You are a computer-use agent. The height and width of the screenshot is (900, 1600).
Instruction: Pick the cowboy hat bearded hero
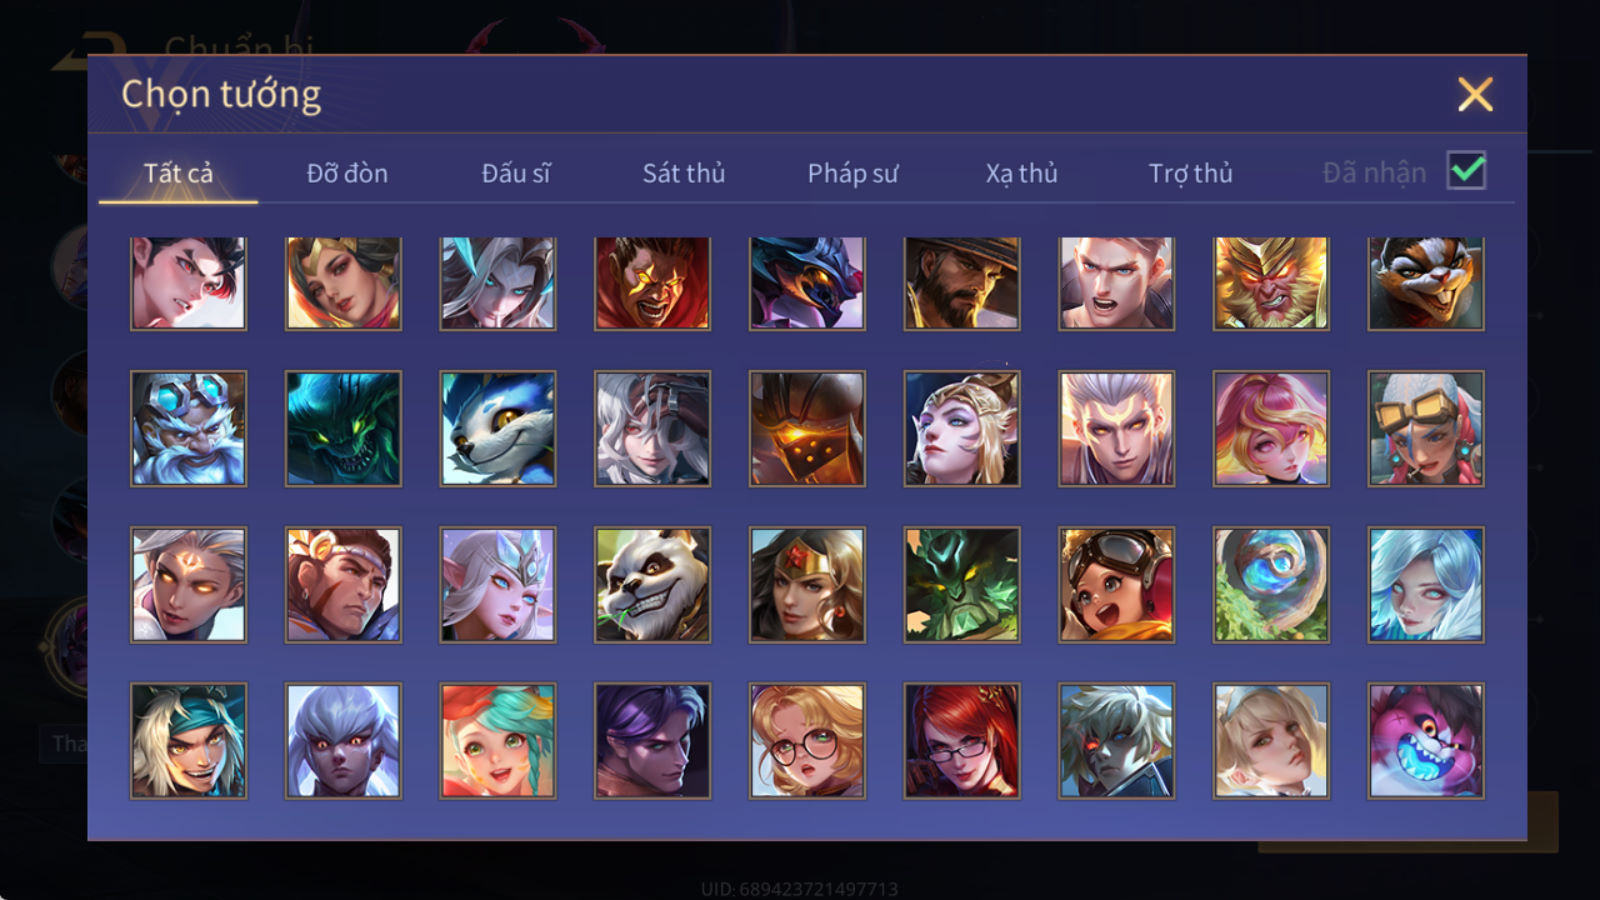click(x=962, y=283)
